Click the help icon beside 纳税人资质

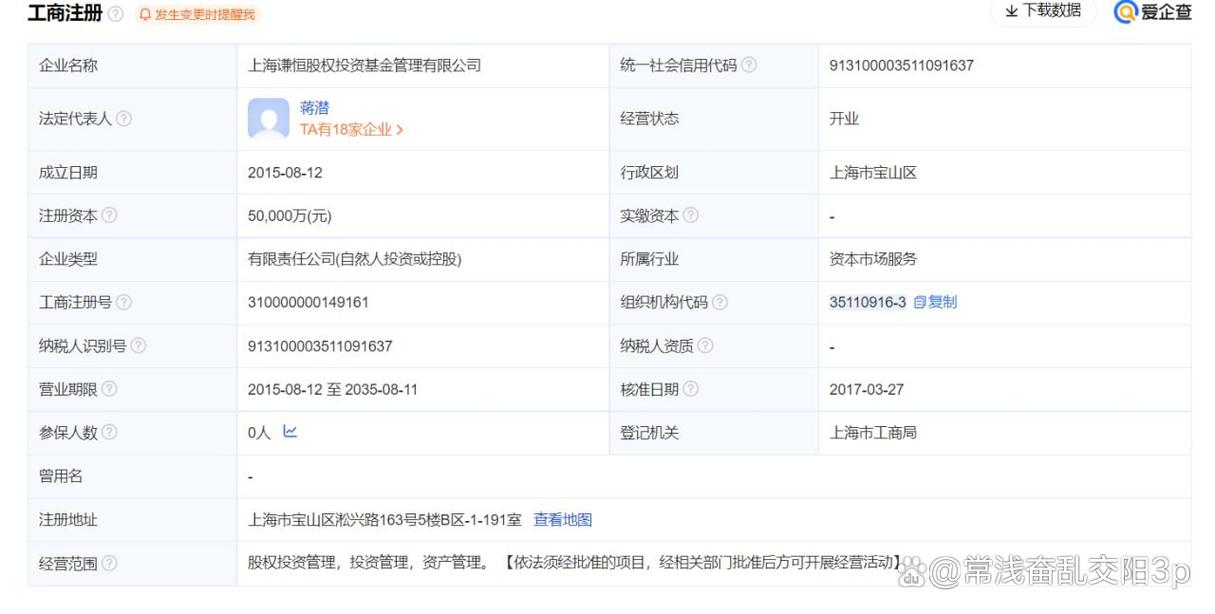coord(707,345)
